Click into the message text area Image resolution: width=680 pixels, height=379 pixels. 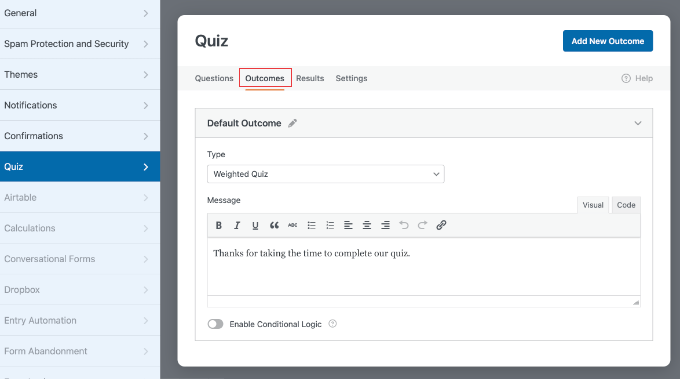pyautogui.click(x=424, y=267)
